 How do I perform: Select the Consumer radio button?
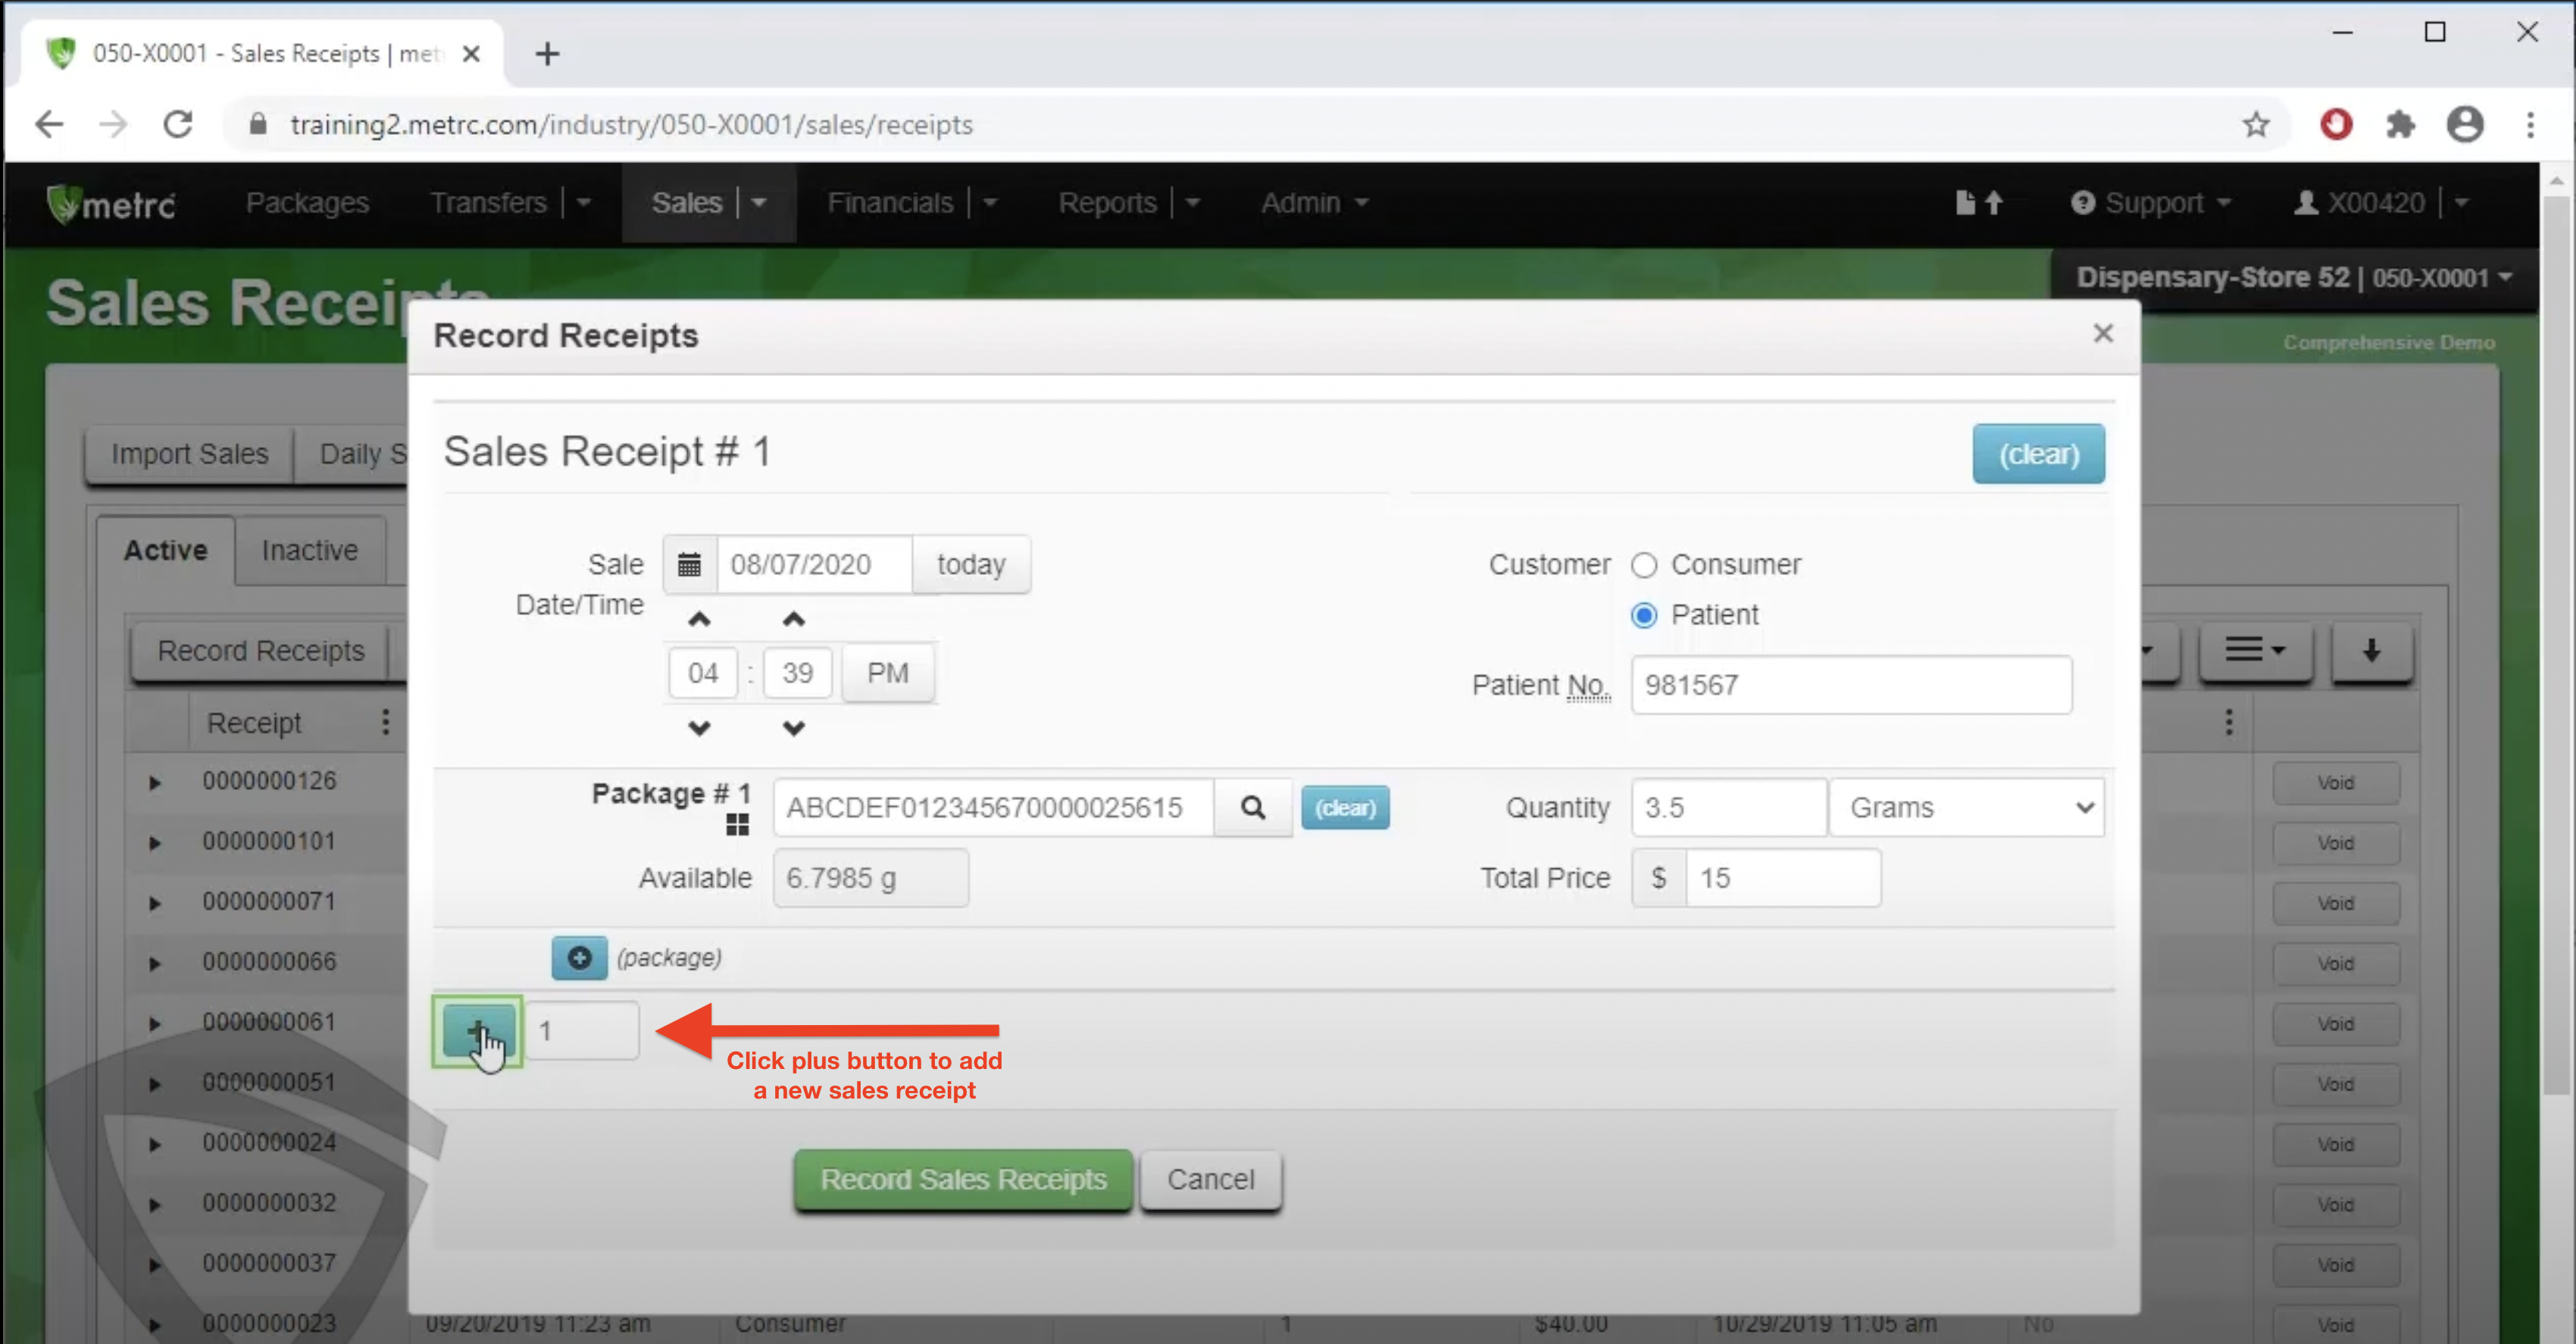[1644, 565]
